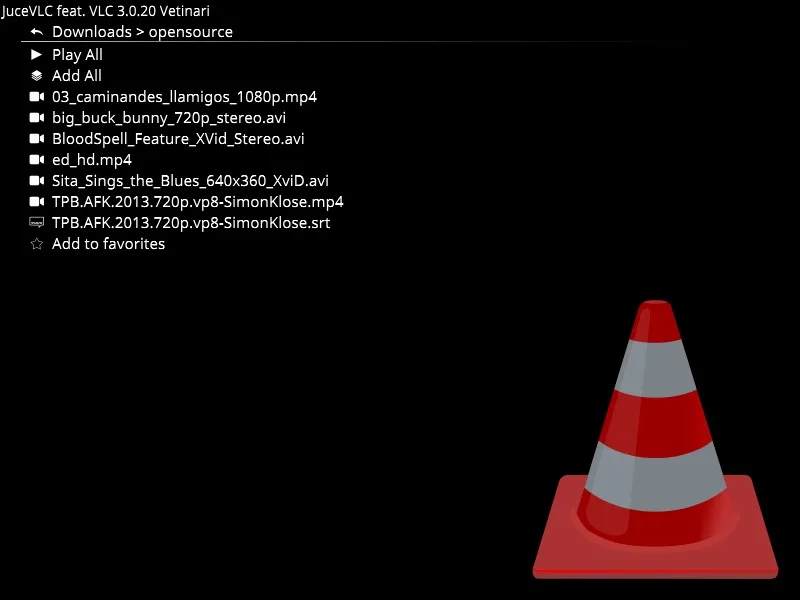Open the ed_hd.mp4 file
This screenshot has width=800, height=600.
pos(92,160)
